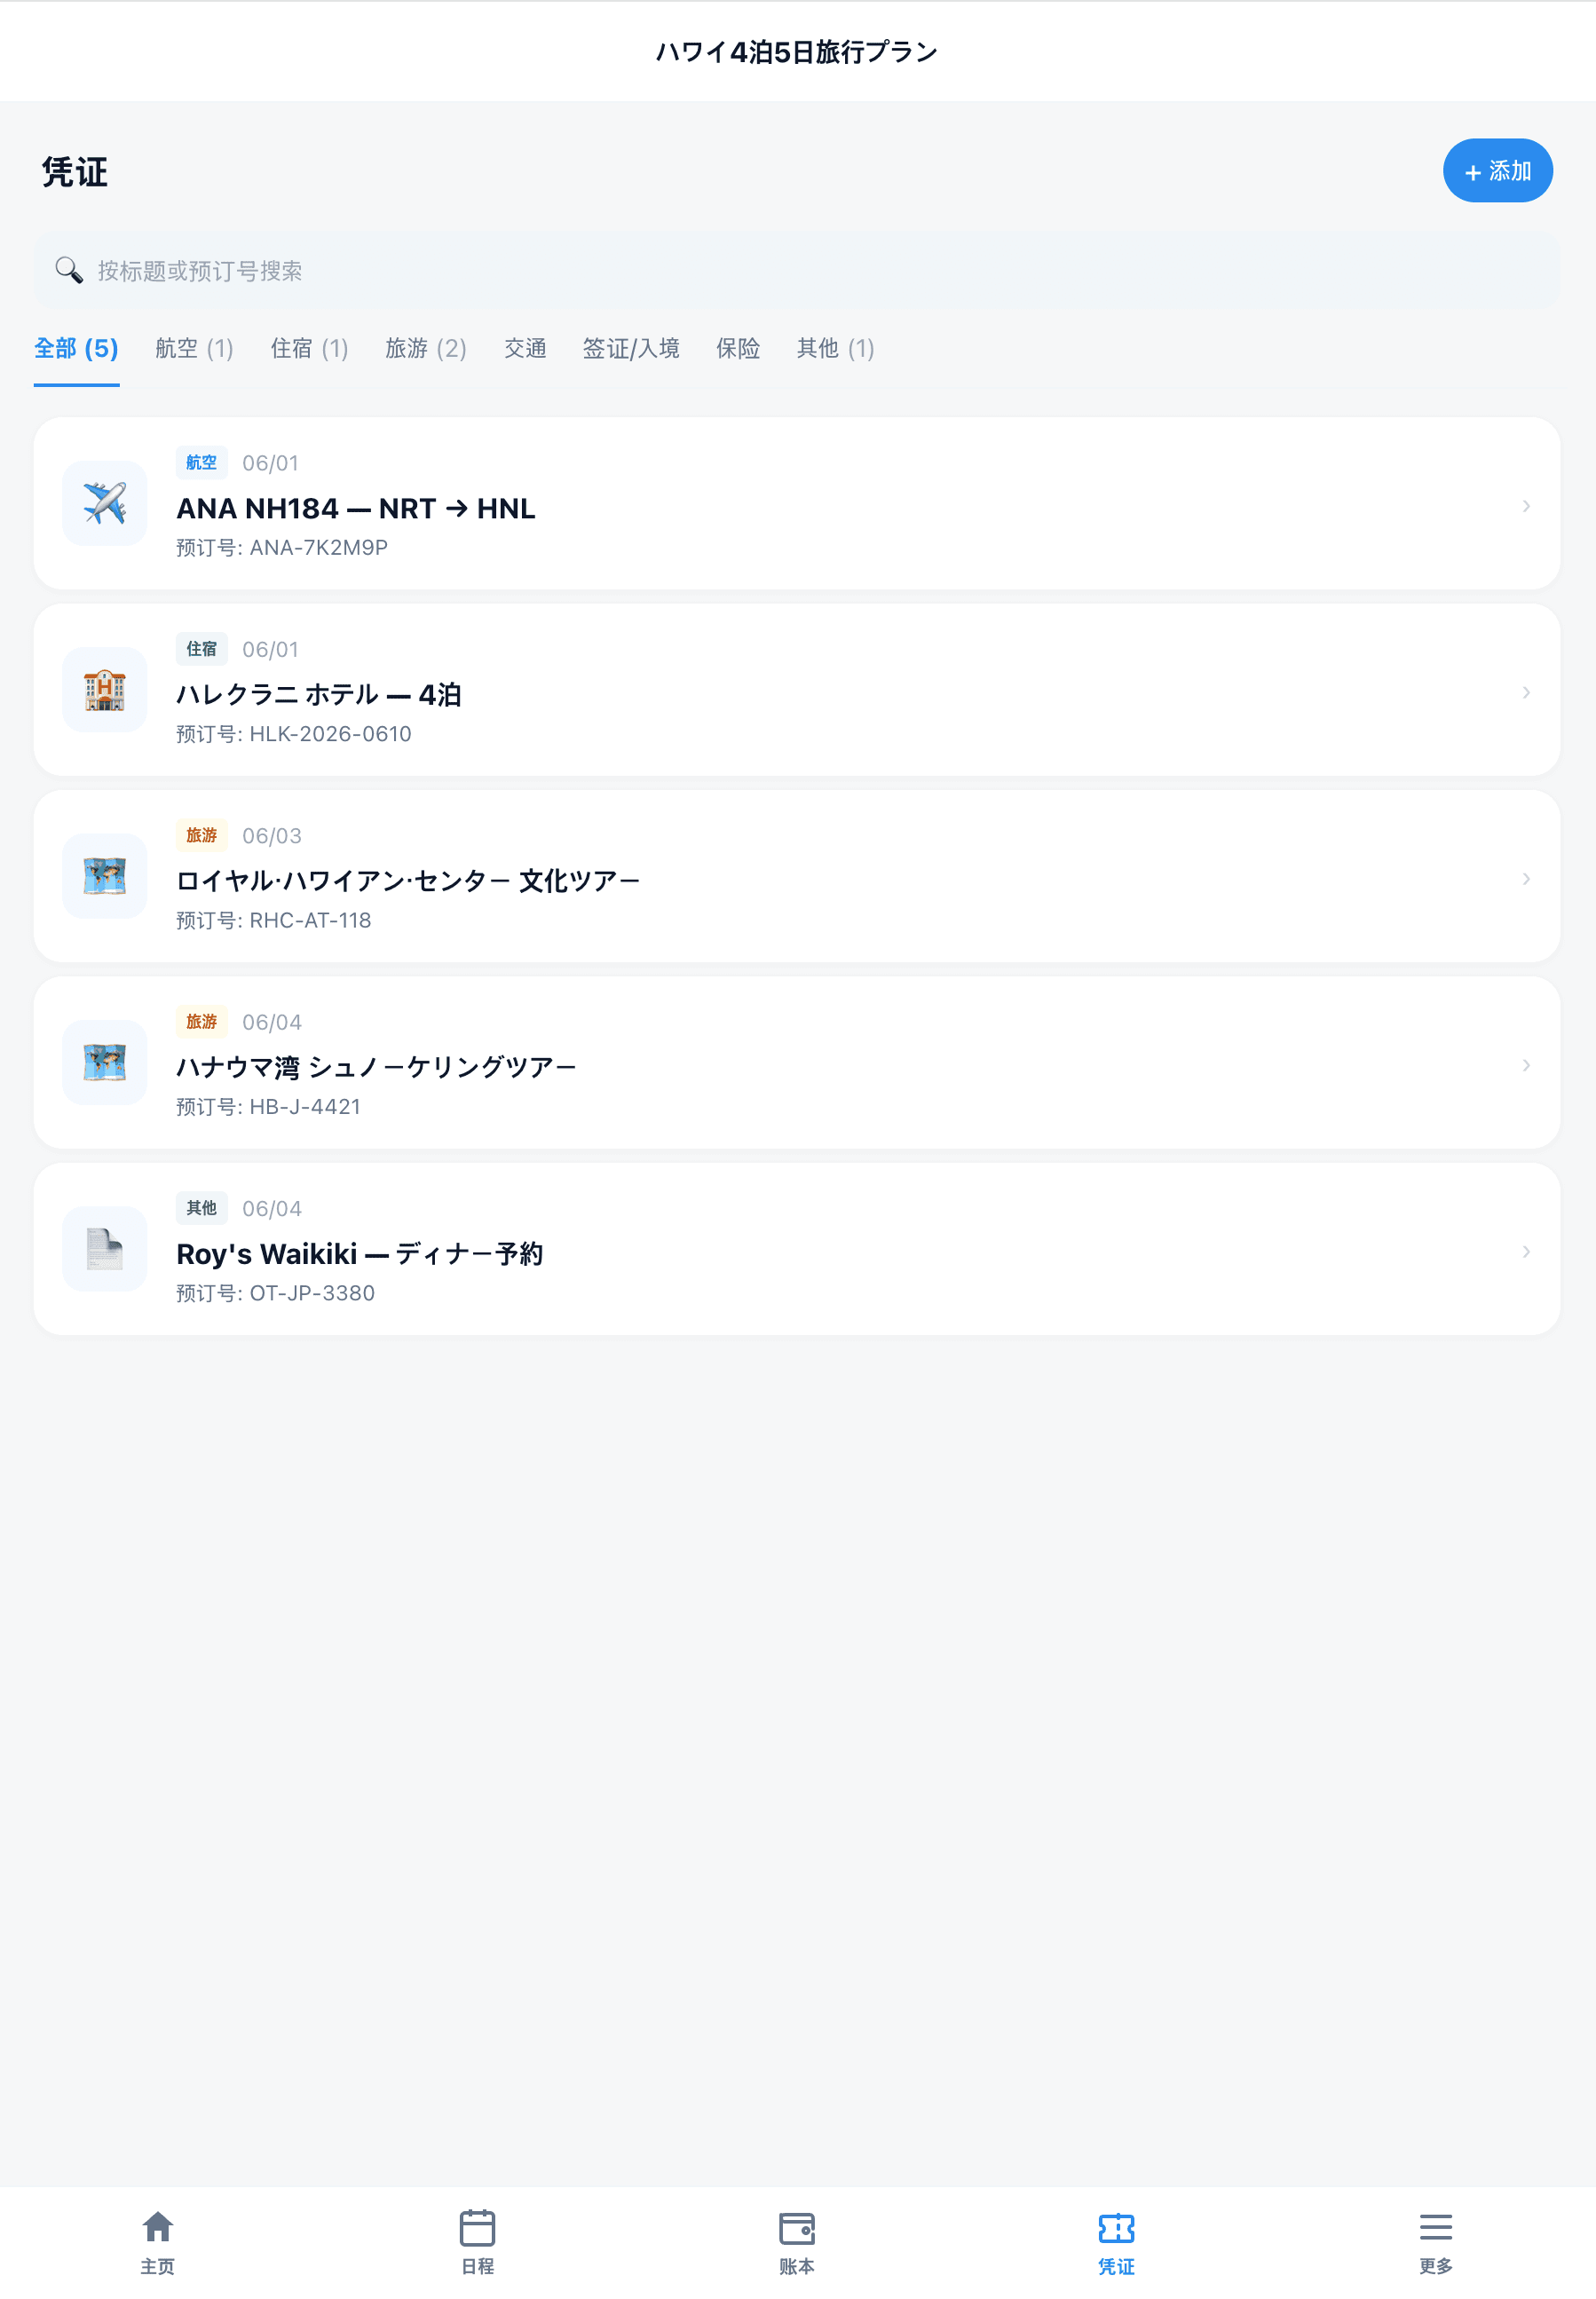
Task: Click the 添加 add voucher button
Action: pyautogui.click(x=1497, y=171)
